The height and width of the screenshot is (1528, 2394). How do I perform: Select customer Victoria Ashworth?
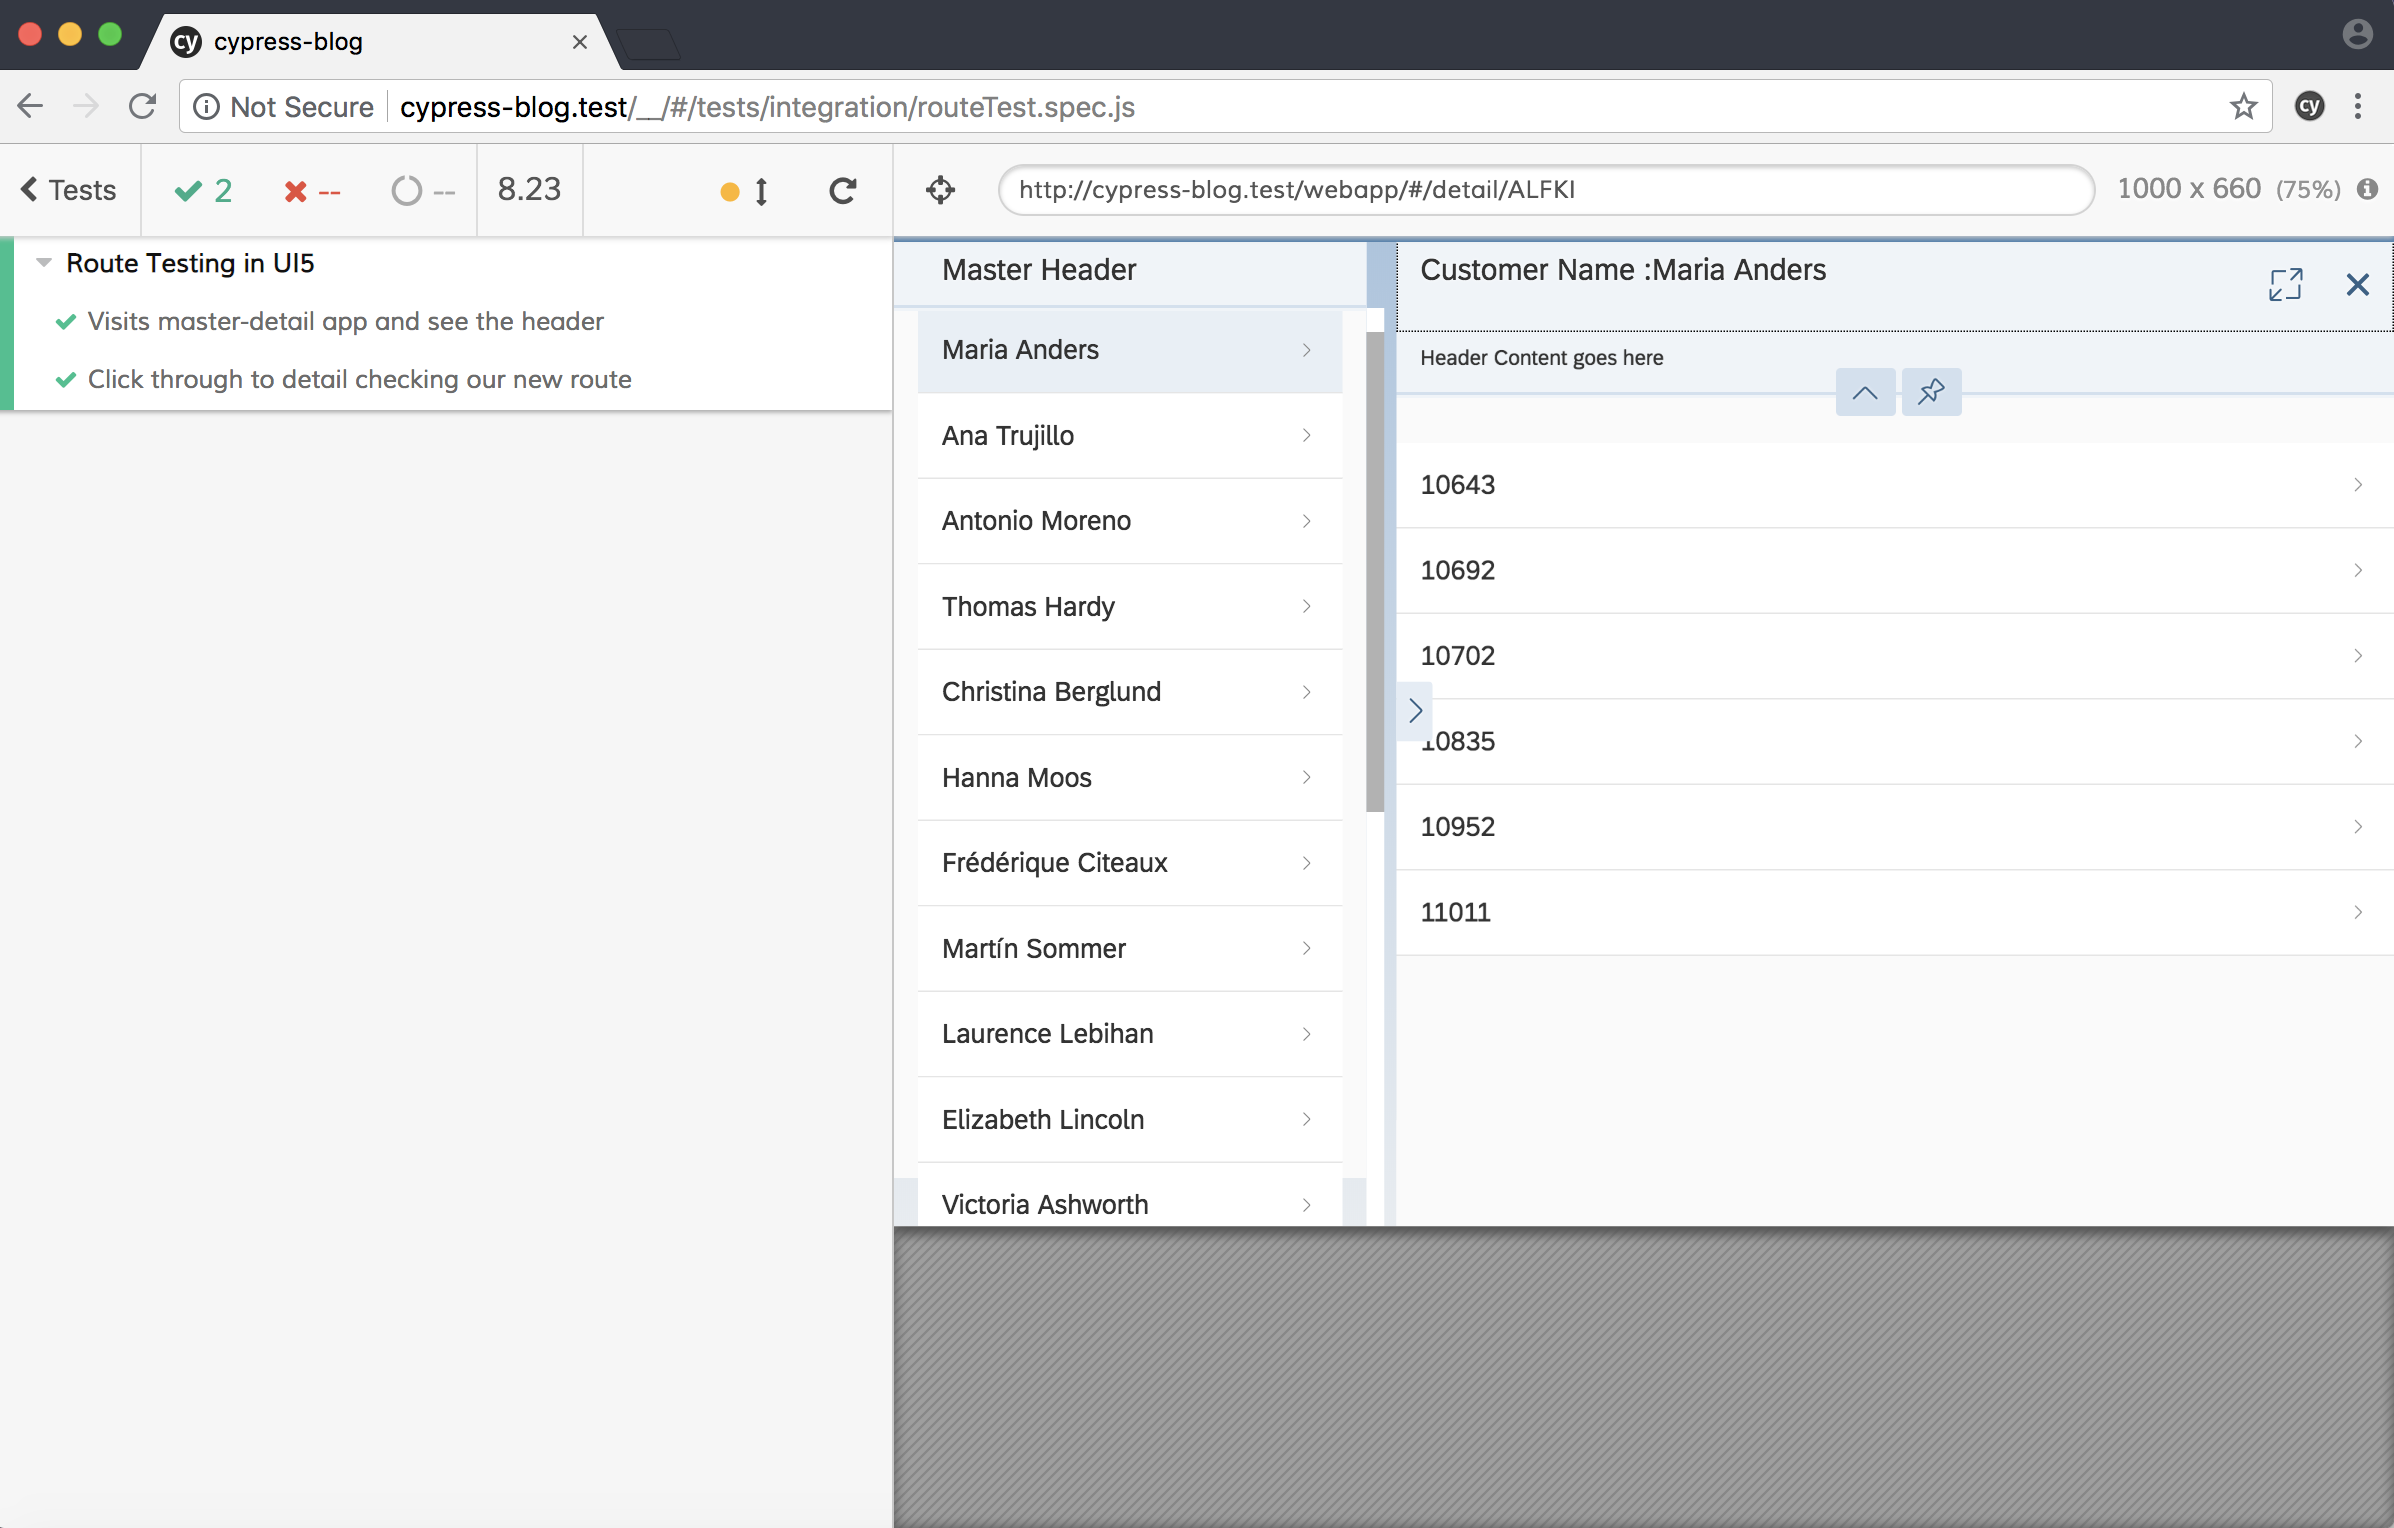(1129, 1195)
